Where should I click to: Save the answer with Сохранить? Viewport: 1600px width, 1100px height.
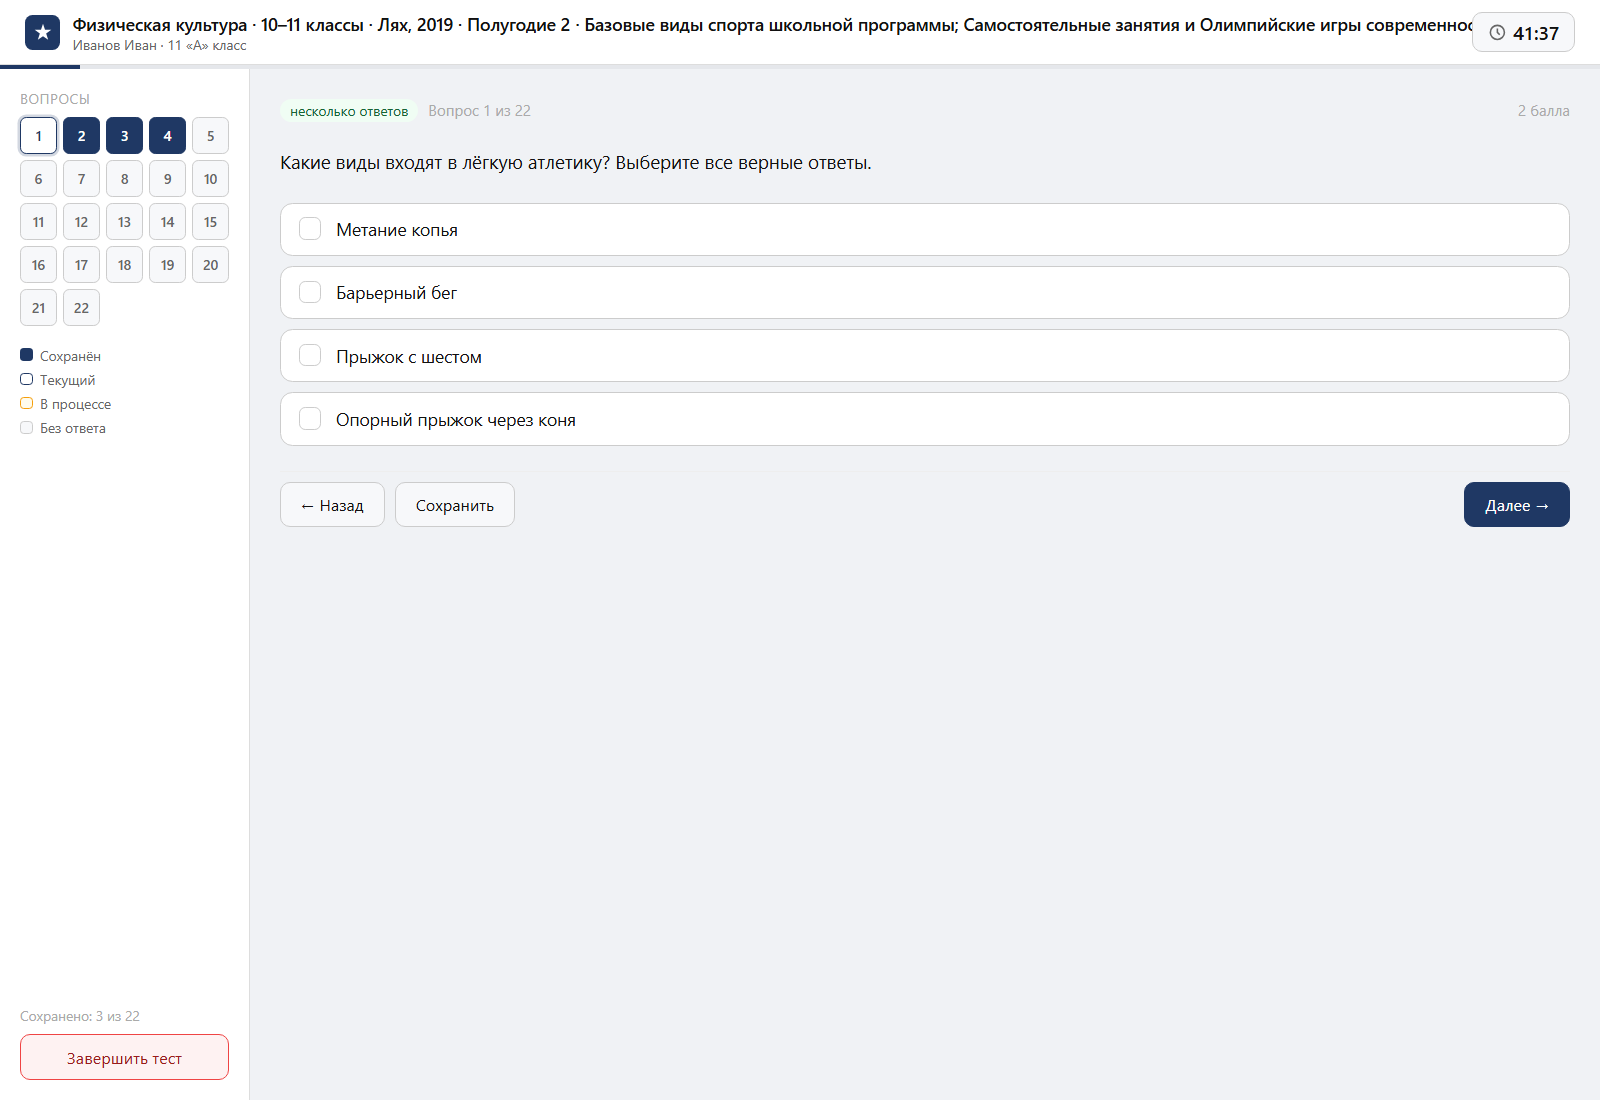click(x=455, y=505)
